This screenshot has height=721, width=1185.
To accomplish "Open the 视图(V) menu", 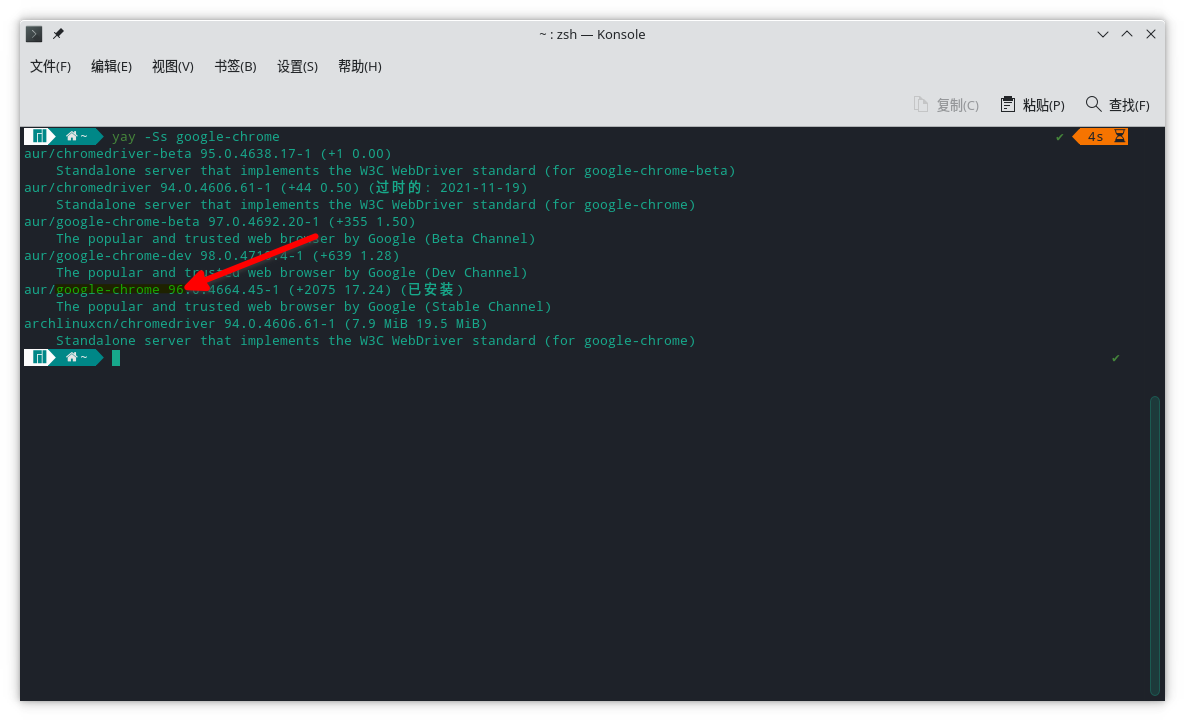I will coord(172,67).
